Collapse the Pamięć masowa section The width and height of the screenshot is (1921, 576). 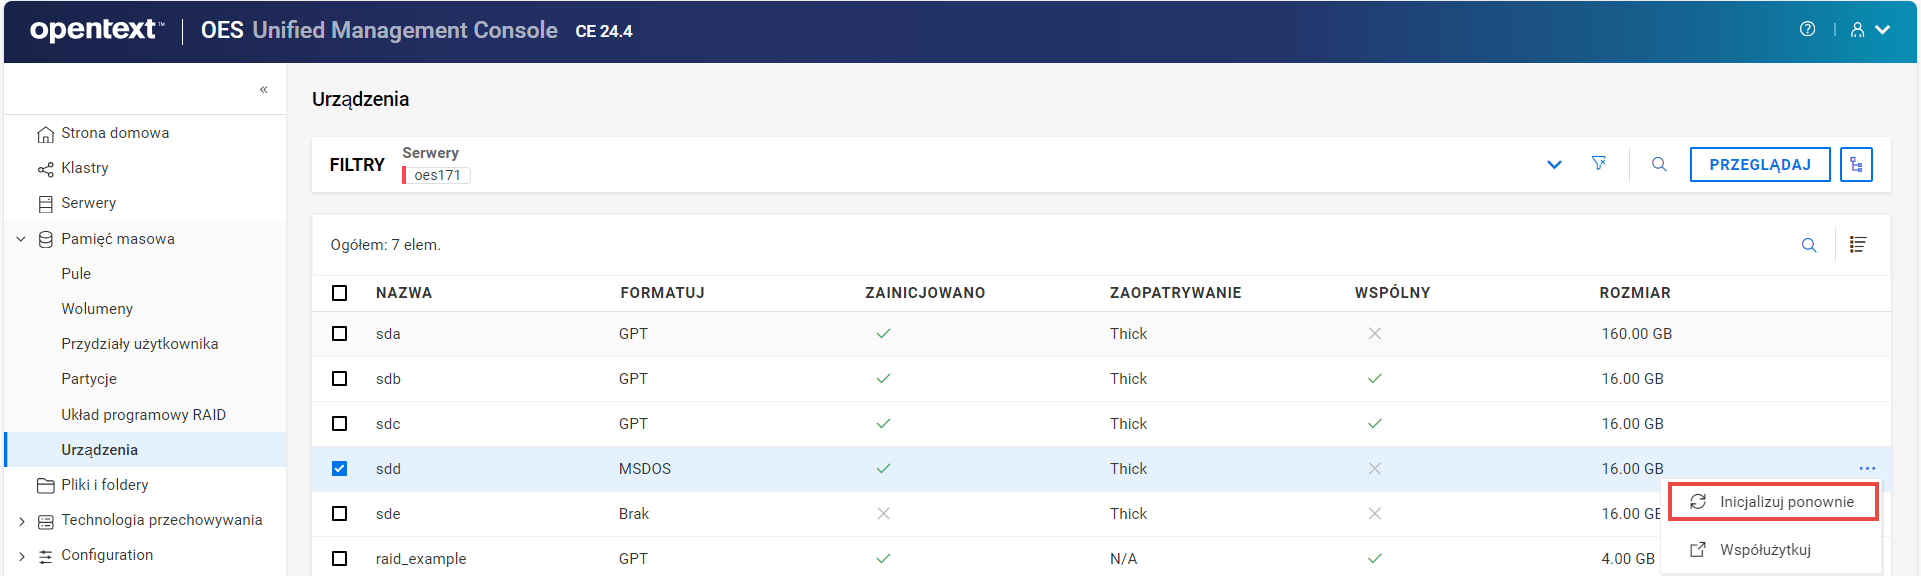[22, 240]
